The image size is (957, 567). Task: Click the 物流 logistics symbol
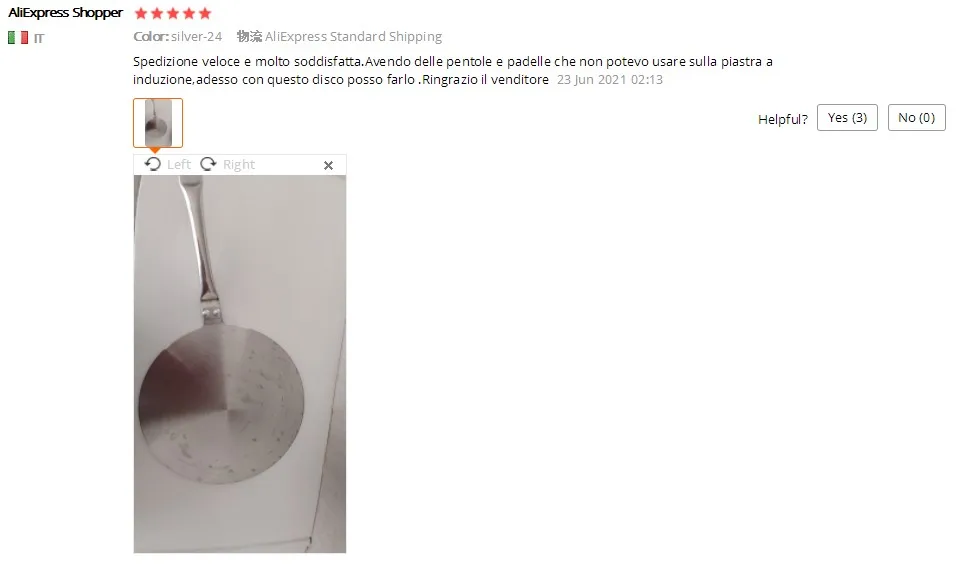tap(249, 37)
